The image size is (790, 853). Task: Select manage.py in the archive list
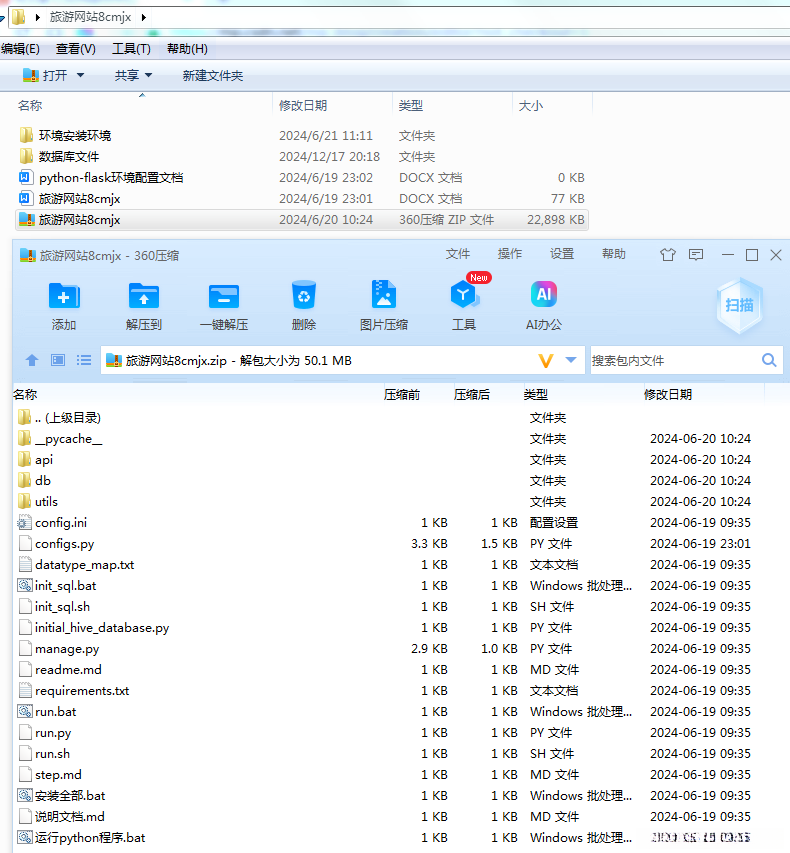389,648
